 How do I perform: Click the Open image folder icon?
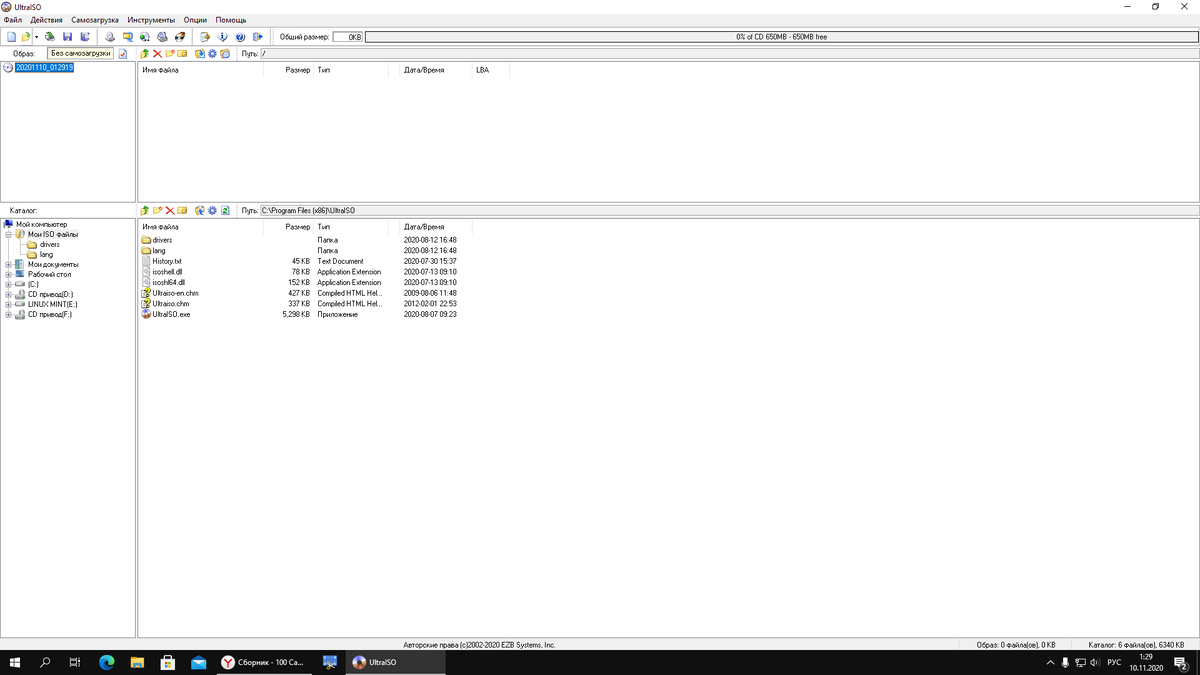26,37
